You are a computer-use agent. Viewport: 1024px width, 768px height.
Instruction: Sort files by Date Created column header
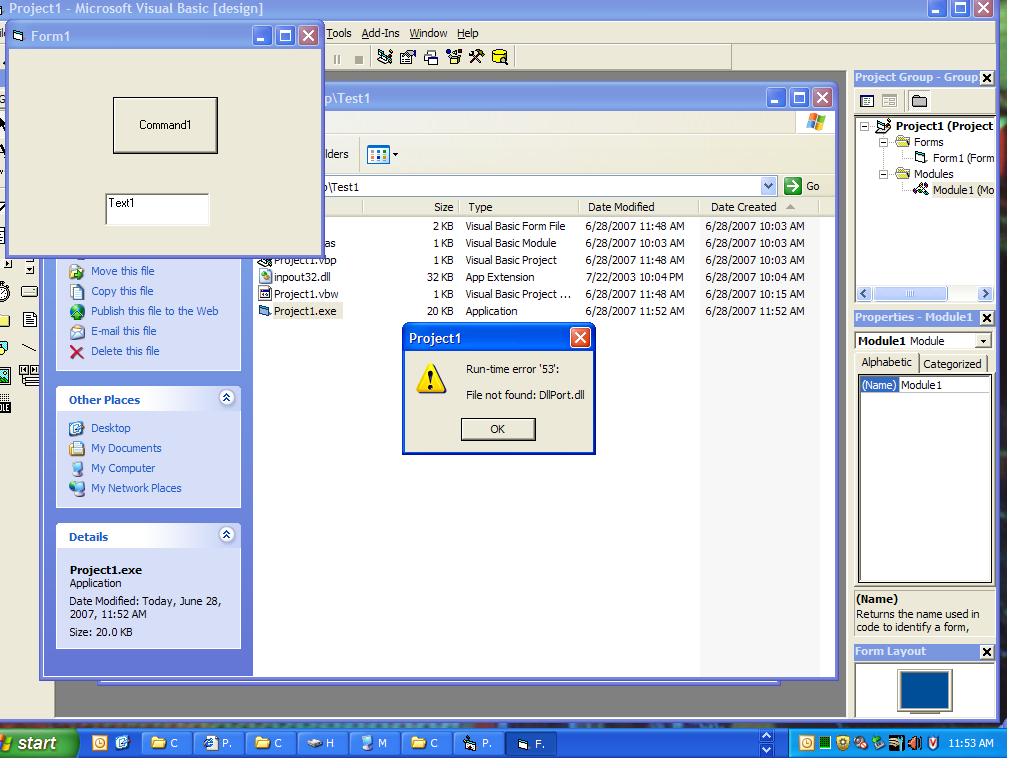759,207
